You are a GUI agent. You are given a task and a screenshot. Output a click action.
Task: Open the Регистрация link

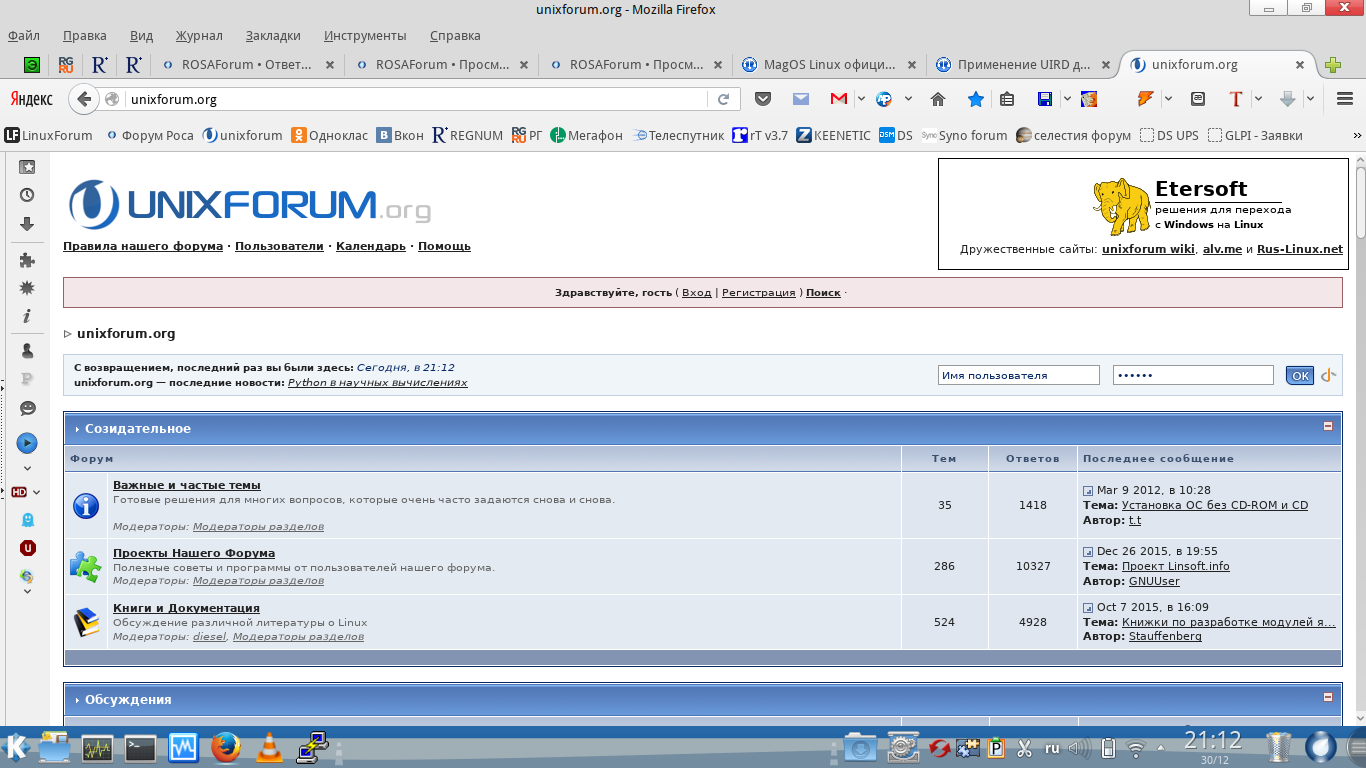tap(759, 293)
